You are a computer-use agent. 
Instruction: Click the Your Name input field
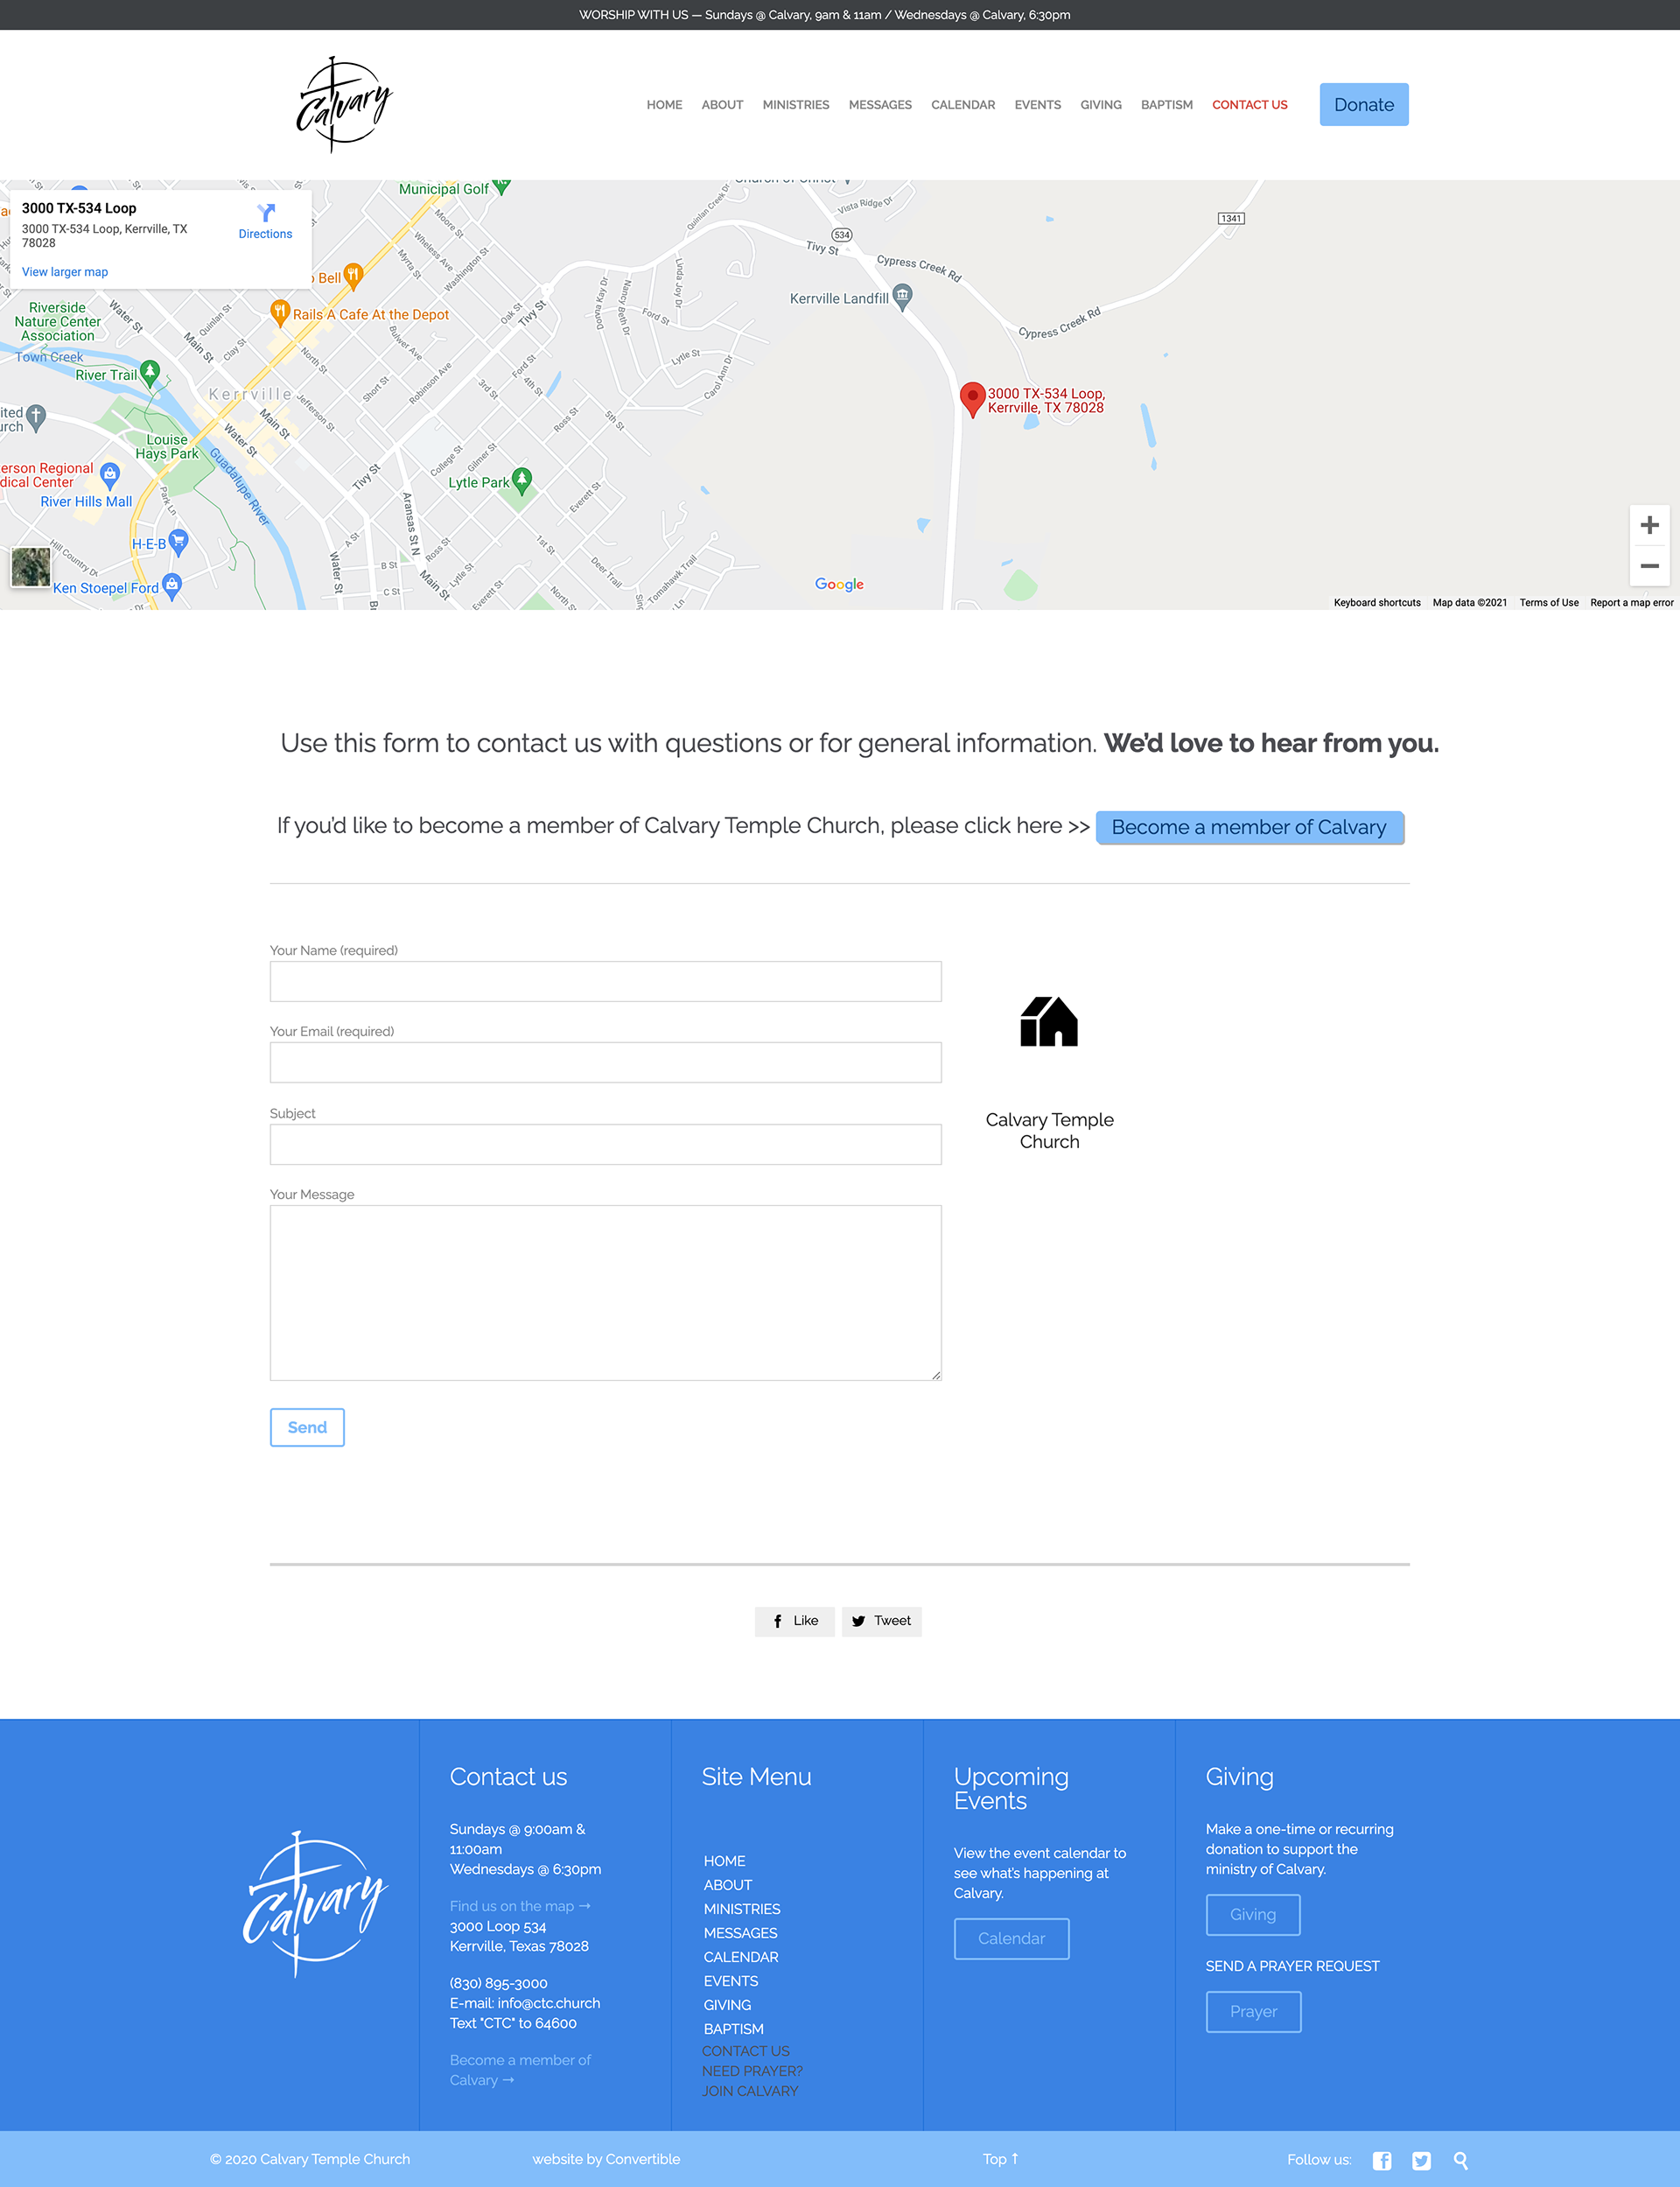pyautogui.click(x=605, y=981)
